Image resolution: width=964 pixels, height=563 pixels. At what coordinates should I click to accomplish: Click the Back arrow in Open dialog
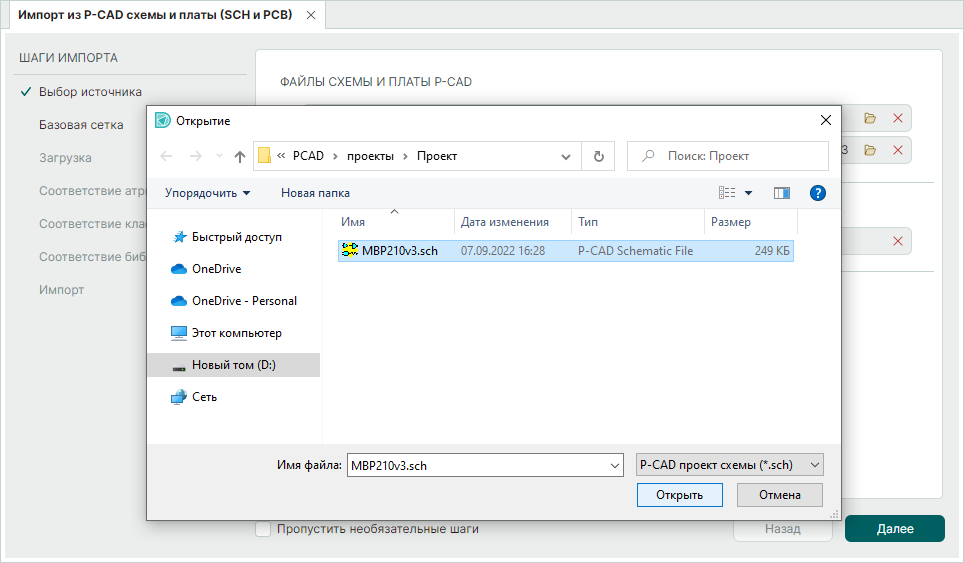(x=166, y=156)
